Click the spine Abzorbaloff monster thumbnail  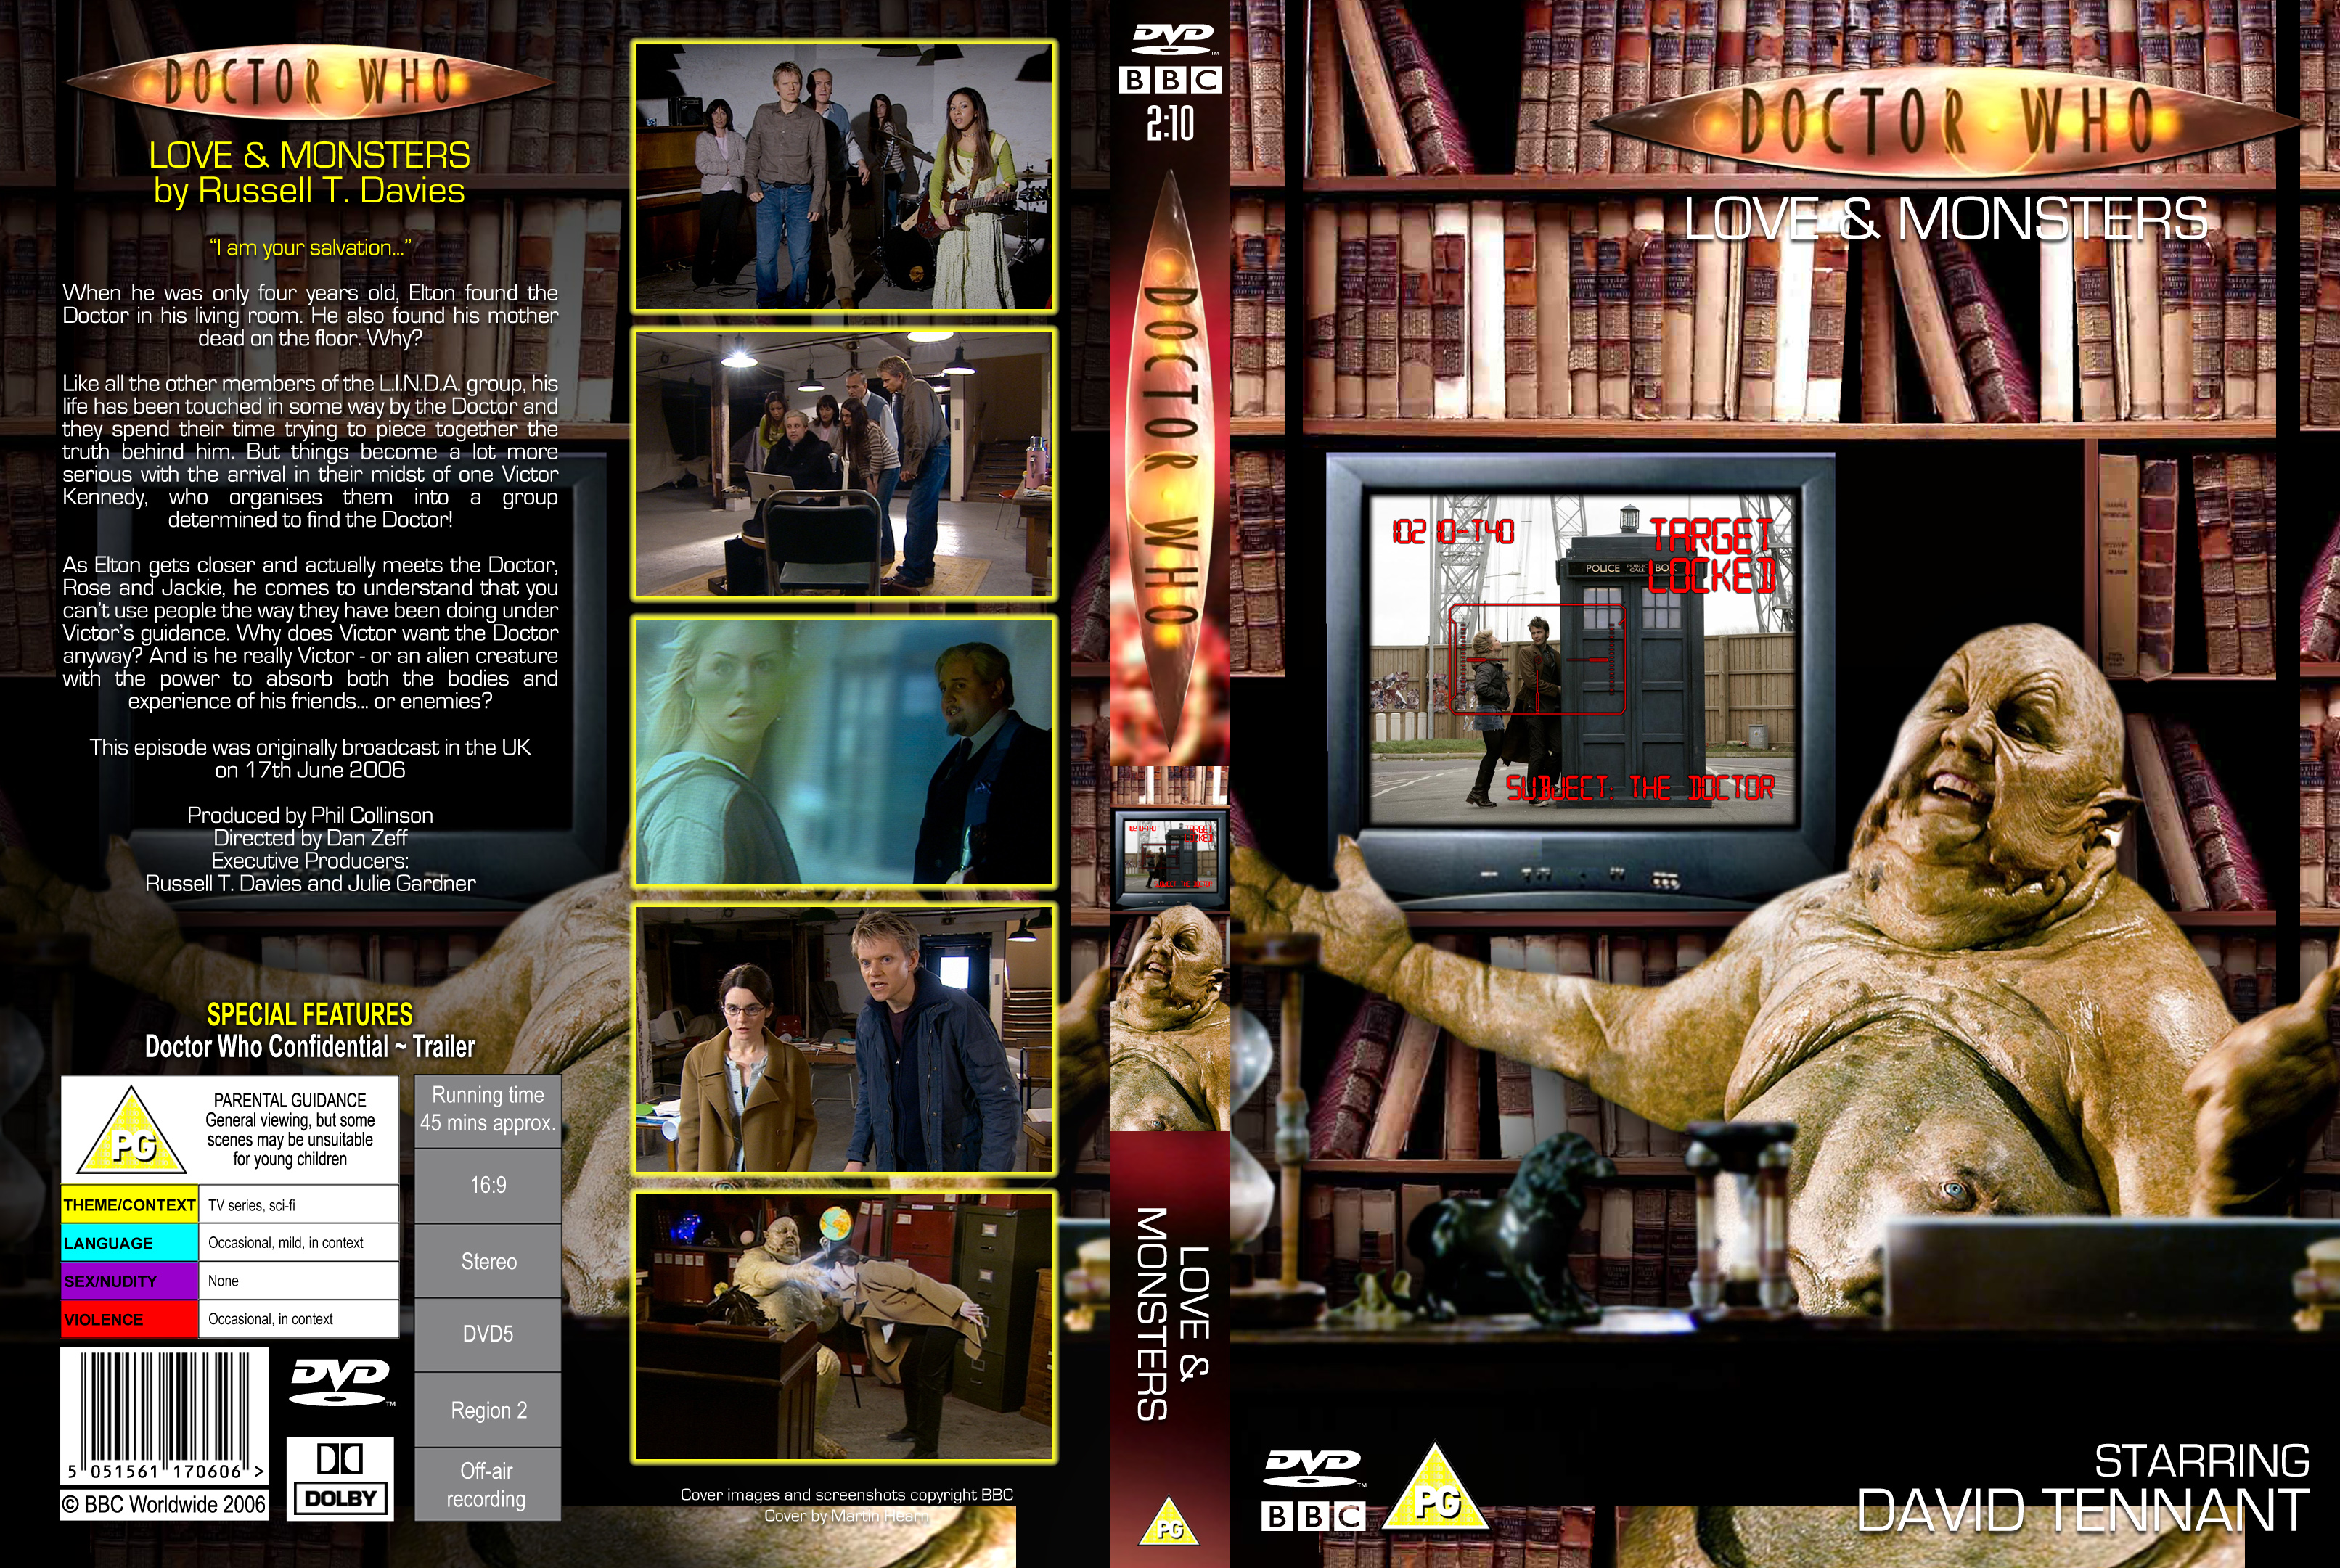[1170, 1018]
